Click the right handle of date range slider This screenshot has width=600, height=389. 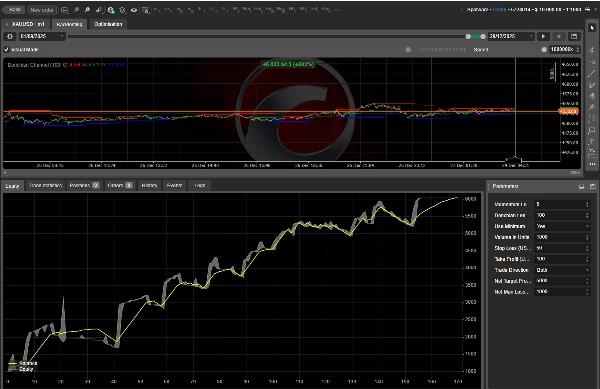pyautogui.click(x=483, y=36)
